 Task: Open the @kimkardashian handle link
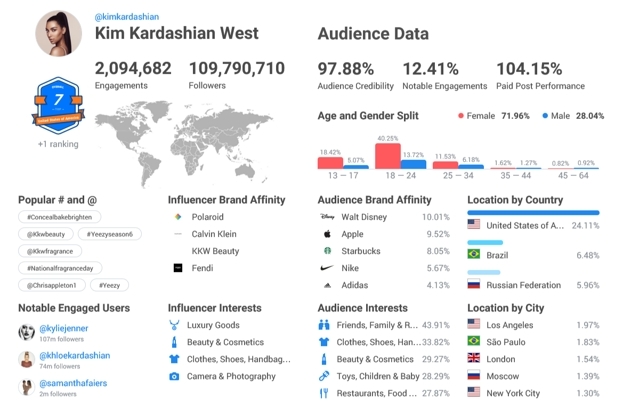point(127,17)
